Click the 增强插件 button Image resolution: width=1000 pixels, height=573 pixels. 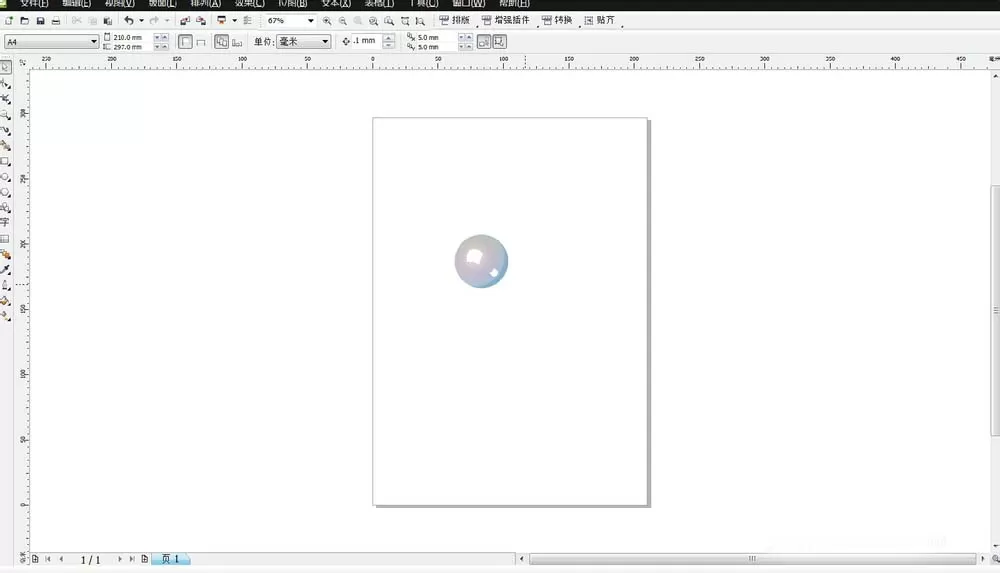click(506, 20)
